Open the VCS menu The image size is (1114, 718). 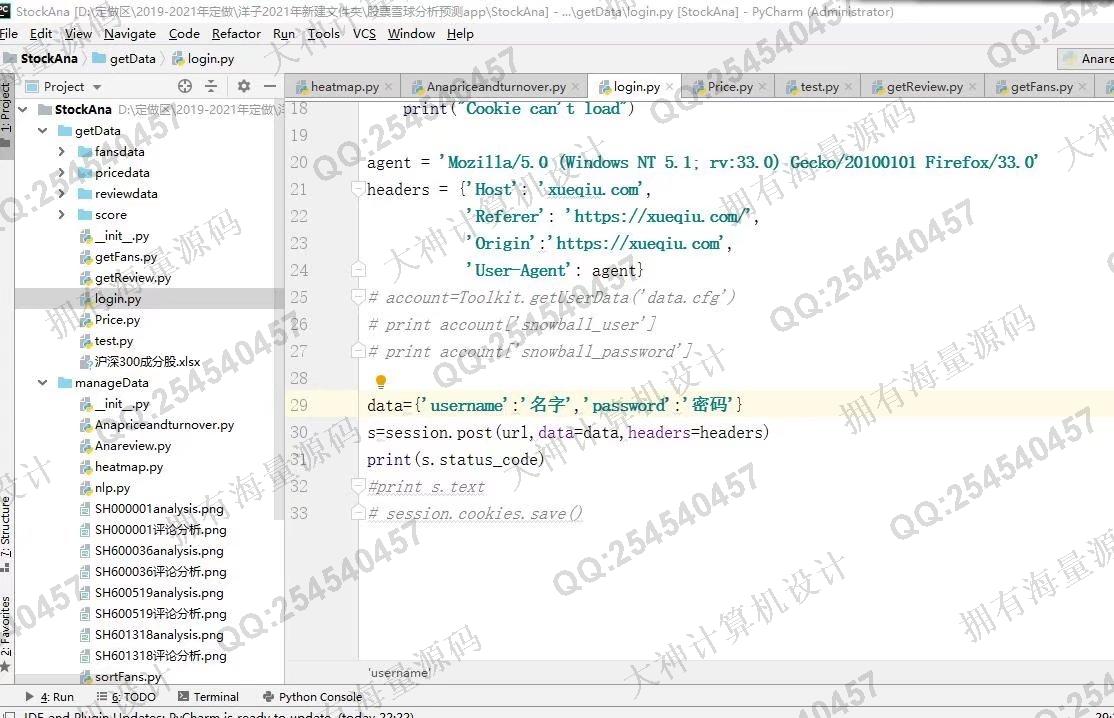pos(364,33)
